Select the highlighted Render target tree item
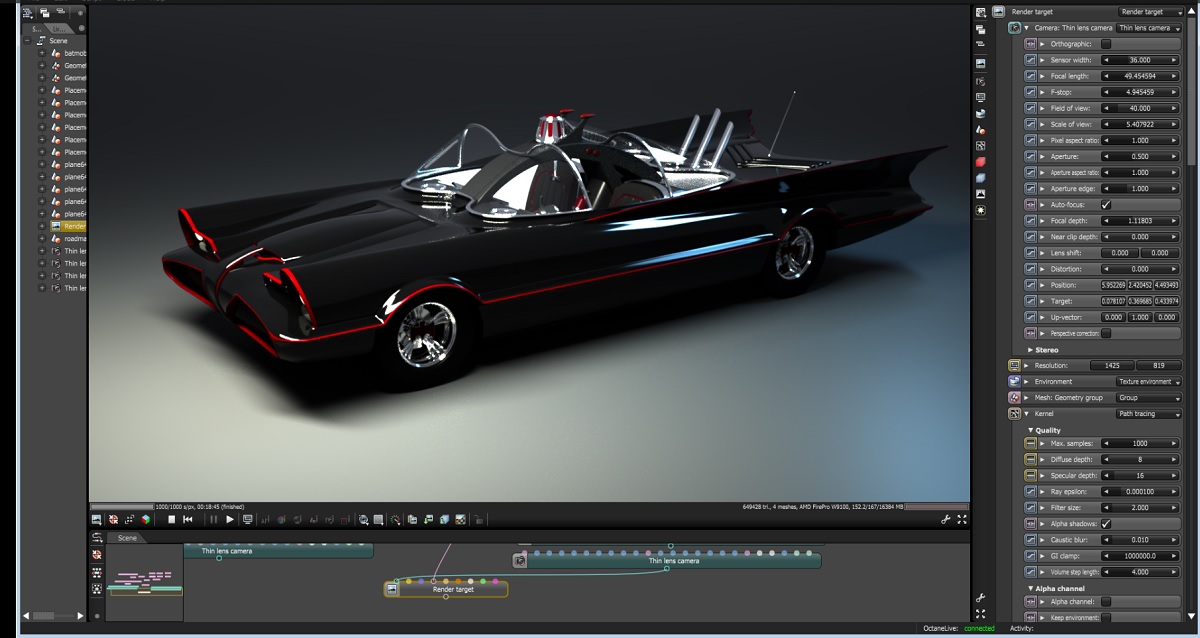 pyautogui.click(x=67, y=226)
